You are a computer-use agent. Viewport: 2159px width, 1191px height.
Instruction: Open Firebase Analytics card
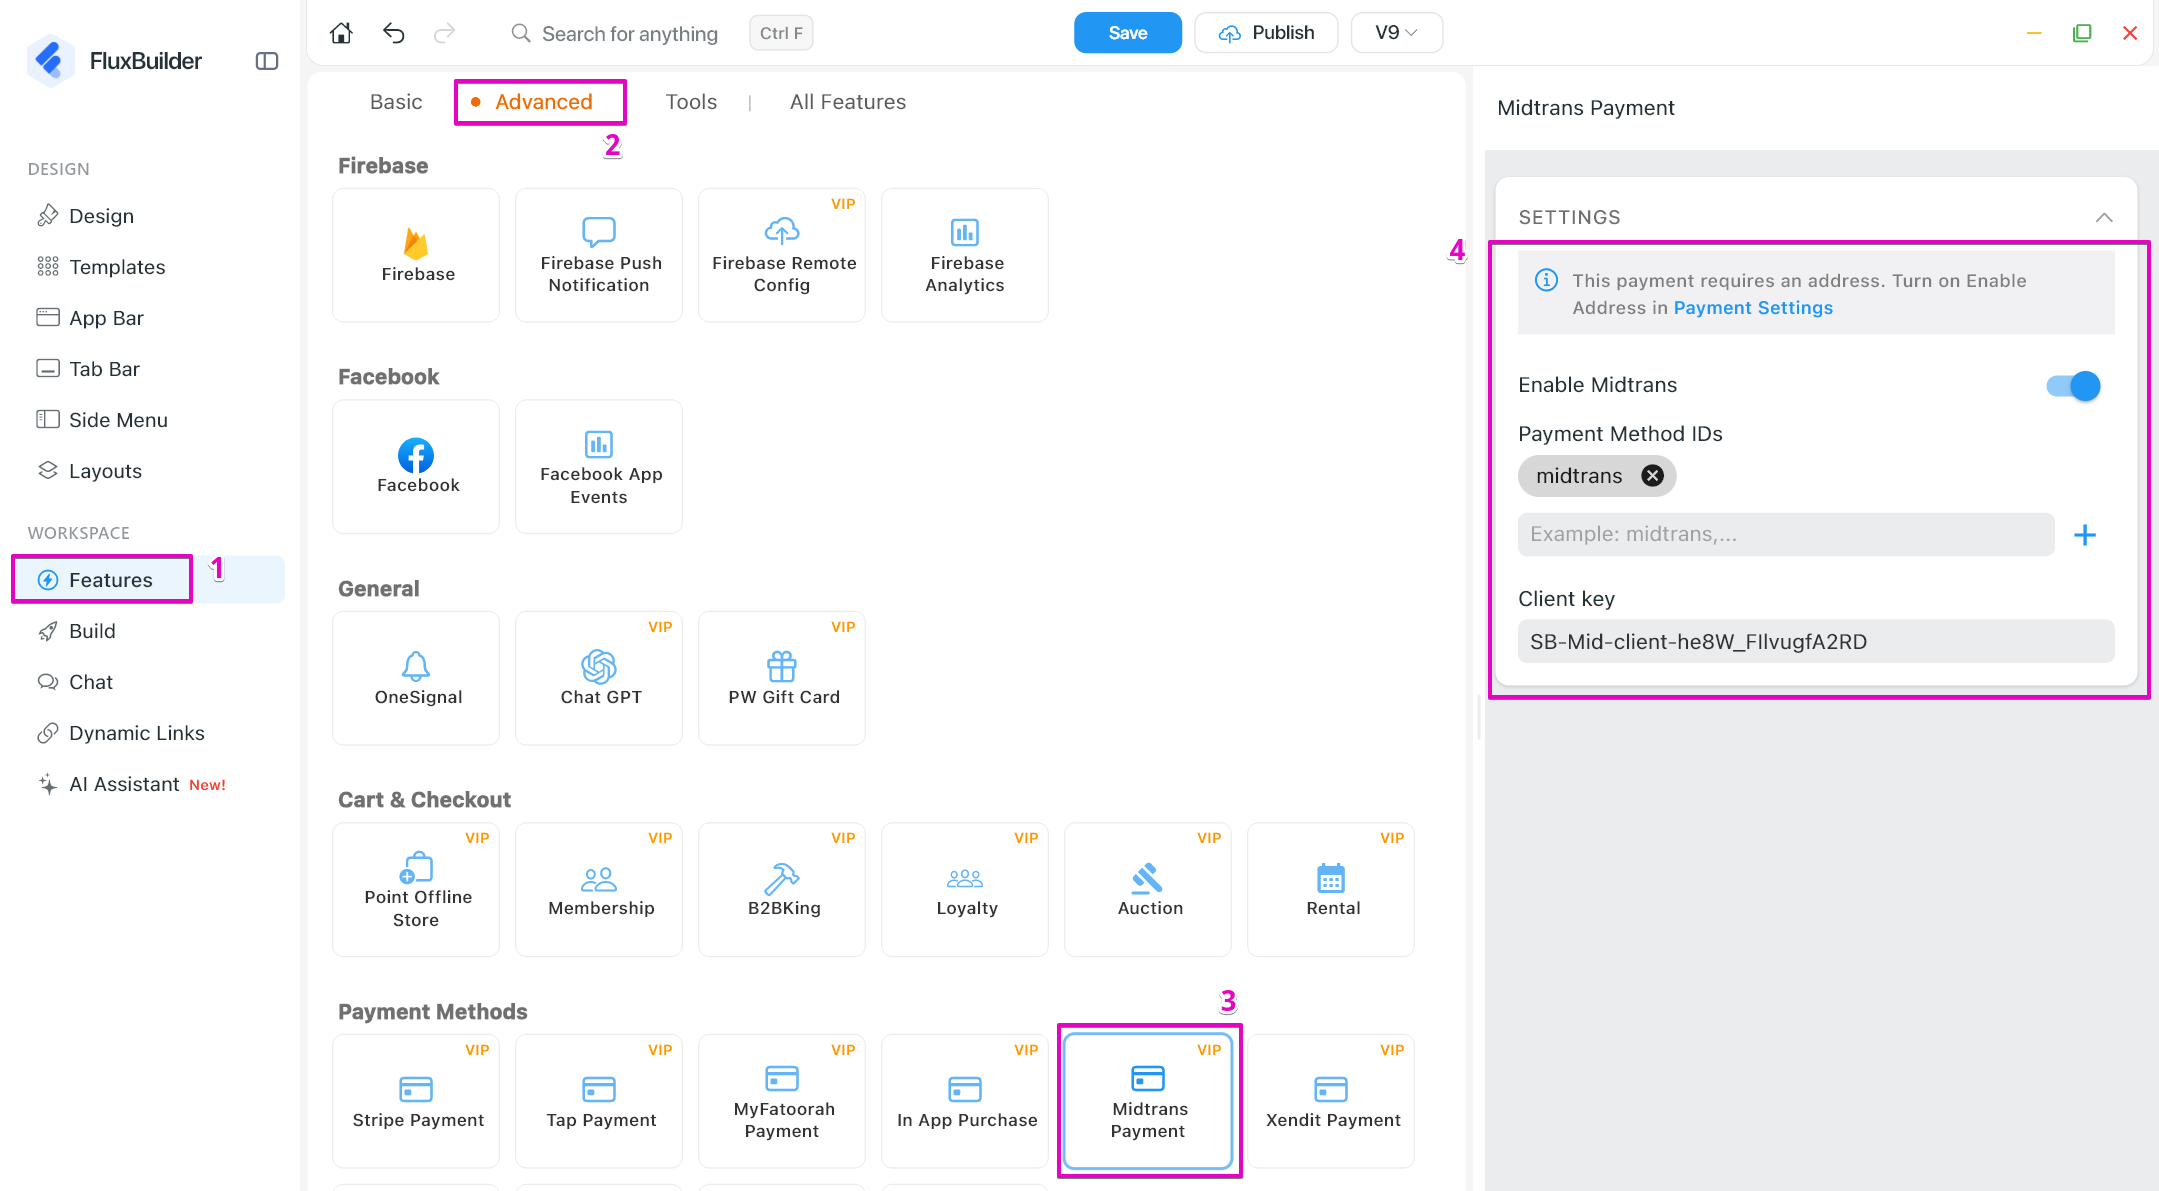coord(965,255)
